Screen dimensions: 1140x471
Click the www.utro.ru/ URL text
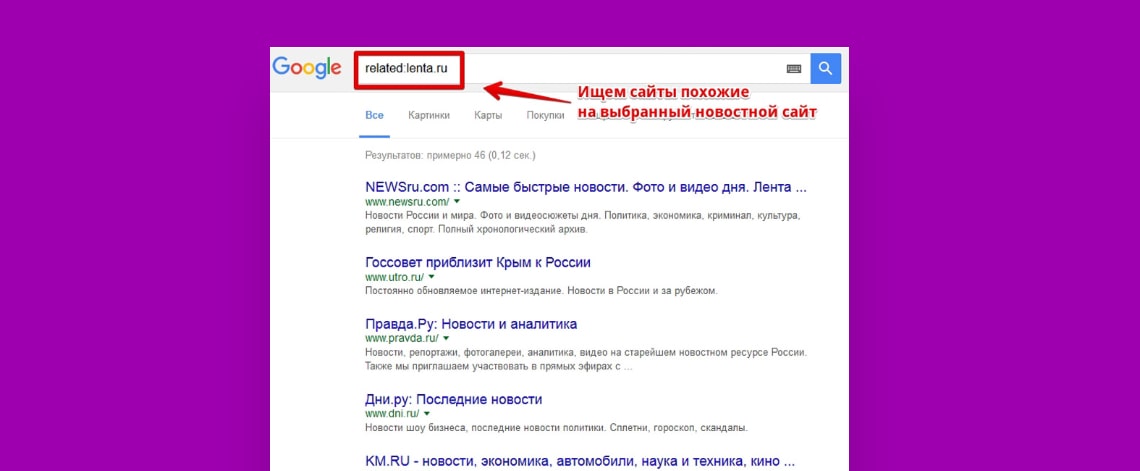click(x=394, y=278)
